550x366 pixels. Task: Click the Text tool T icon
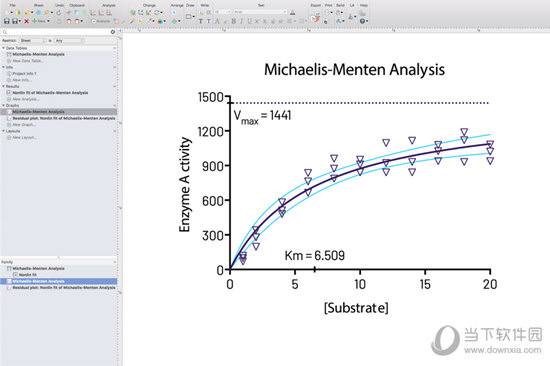click(201, 21)
